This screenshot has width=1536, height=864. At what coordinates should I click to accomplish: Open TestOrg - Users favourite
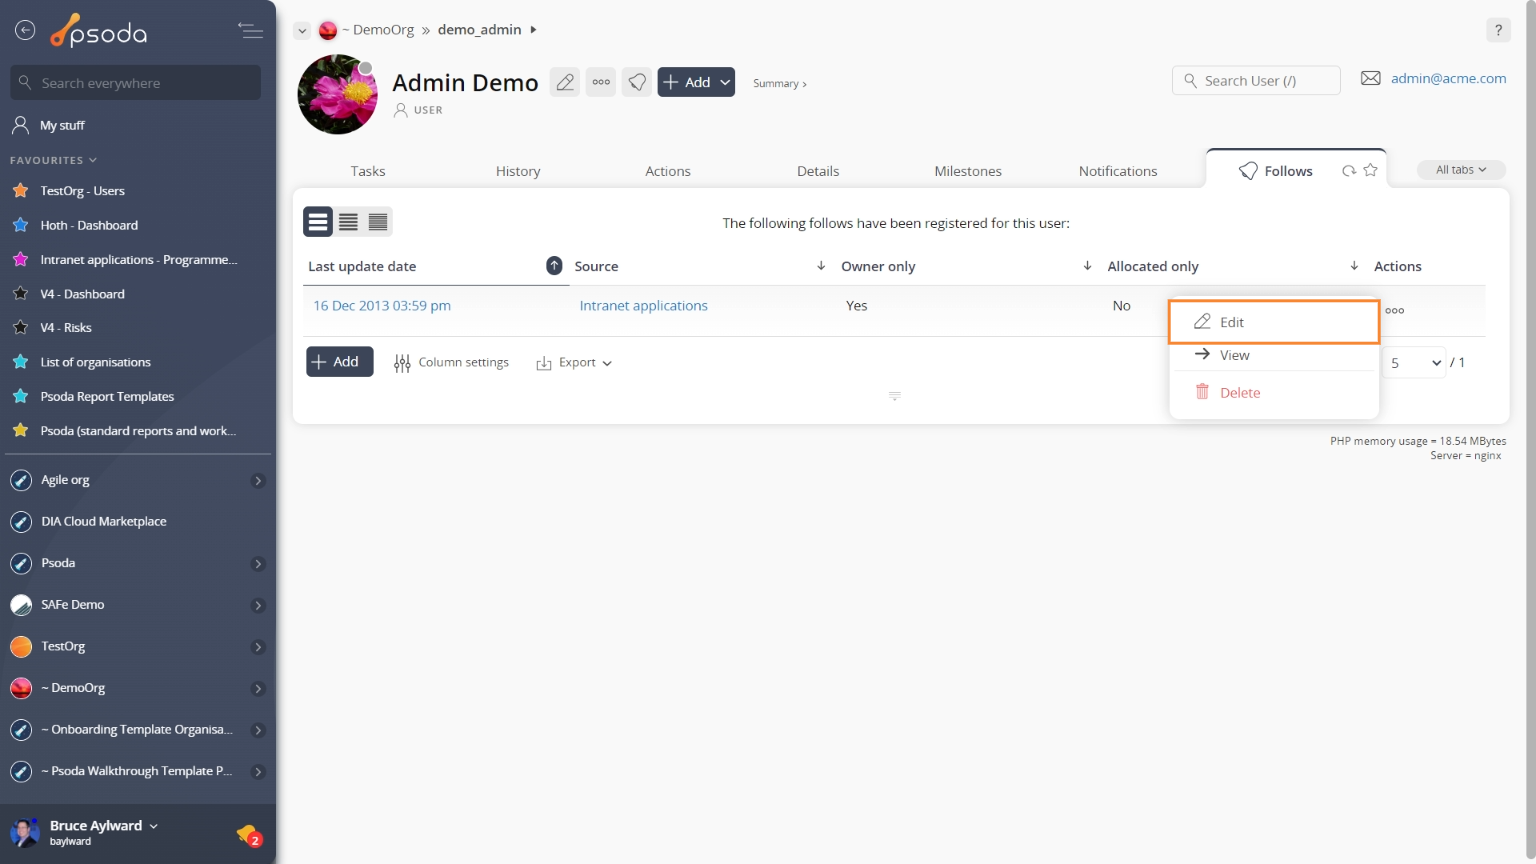pos(82,191)
